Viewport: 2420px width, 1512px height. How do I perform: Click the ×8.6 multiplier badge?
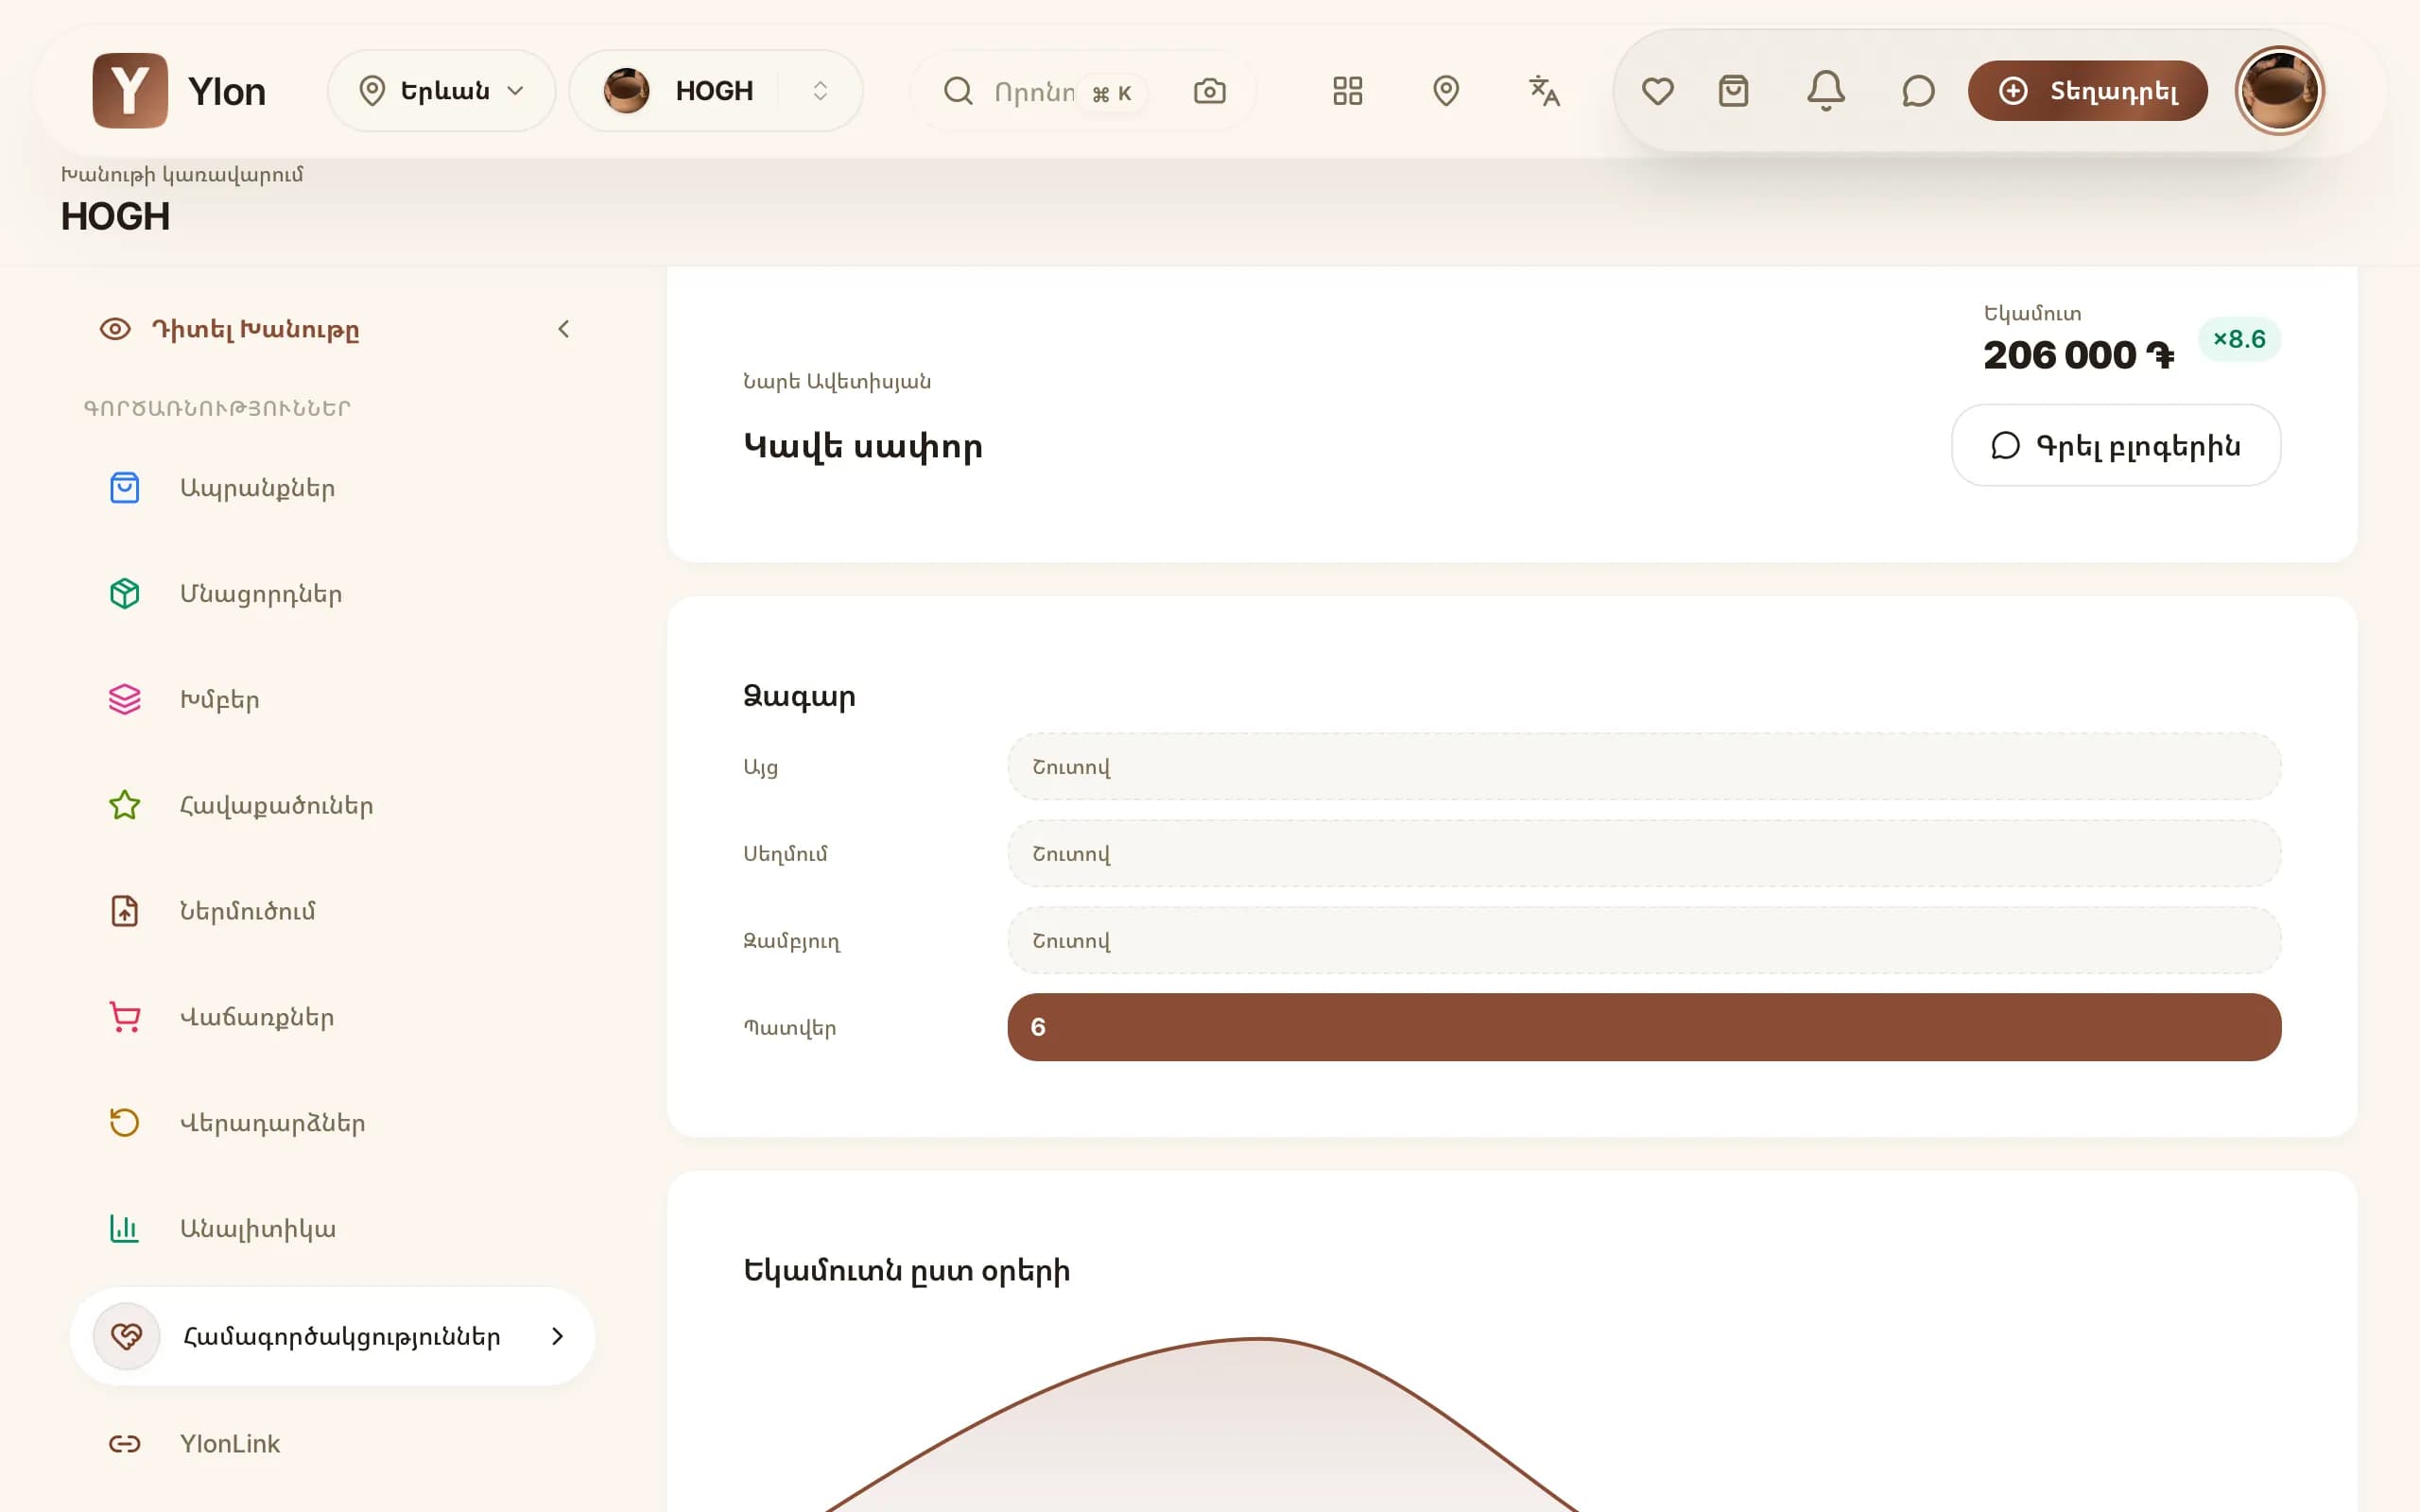pos(2239,339)
